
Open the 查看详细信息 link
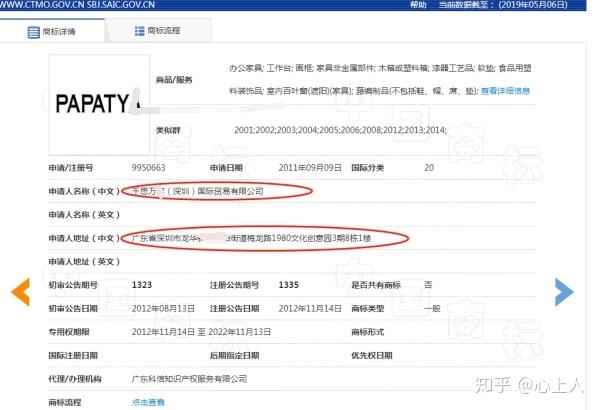click(505, 91)
